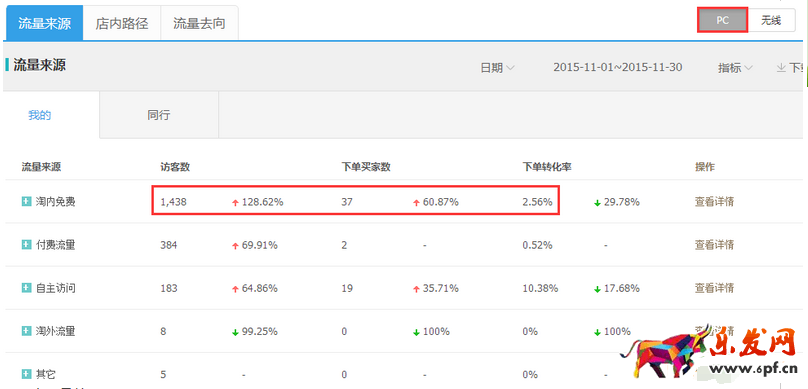Select the 流量来源 tab

tap(44, 23)
